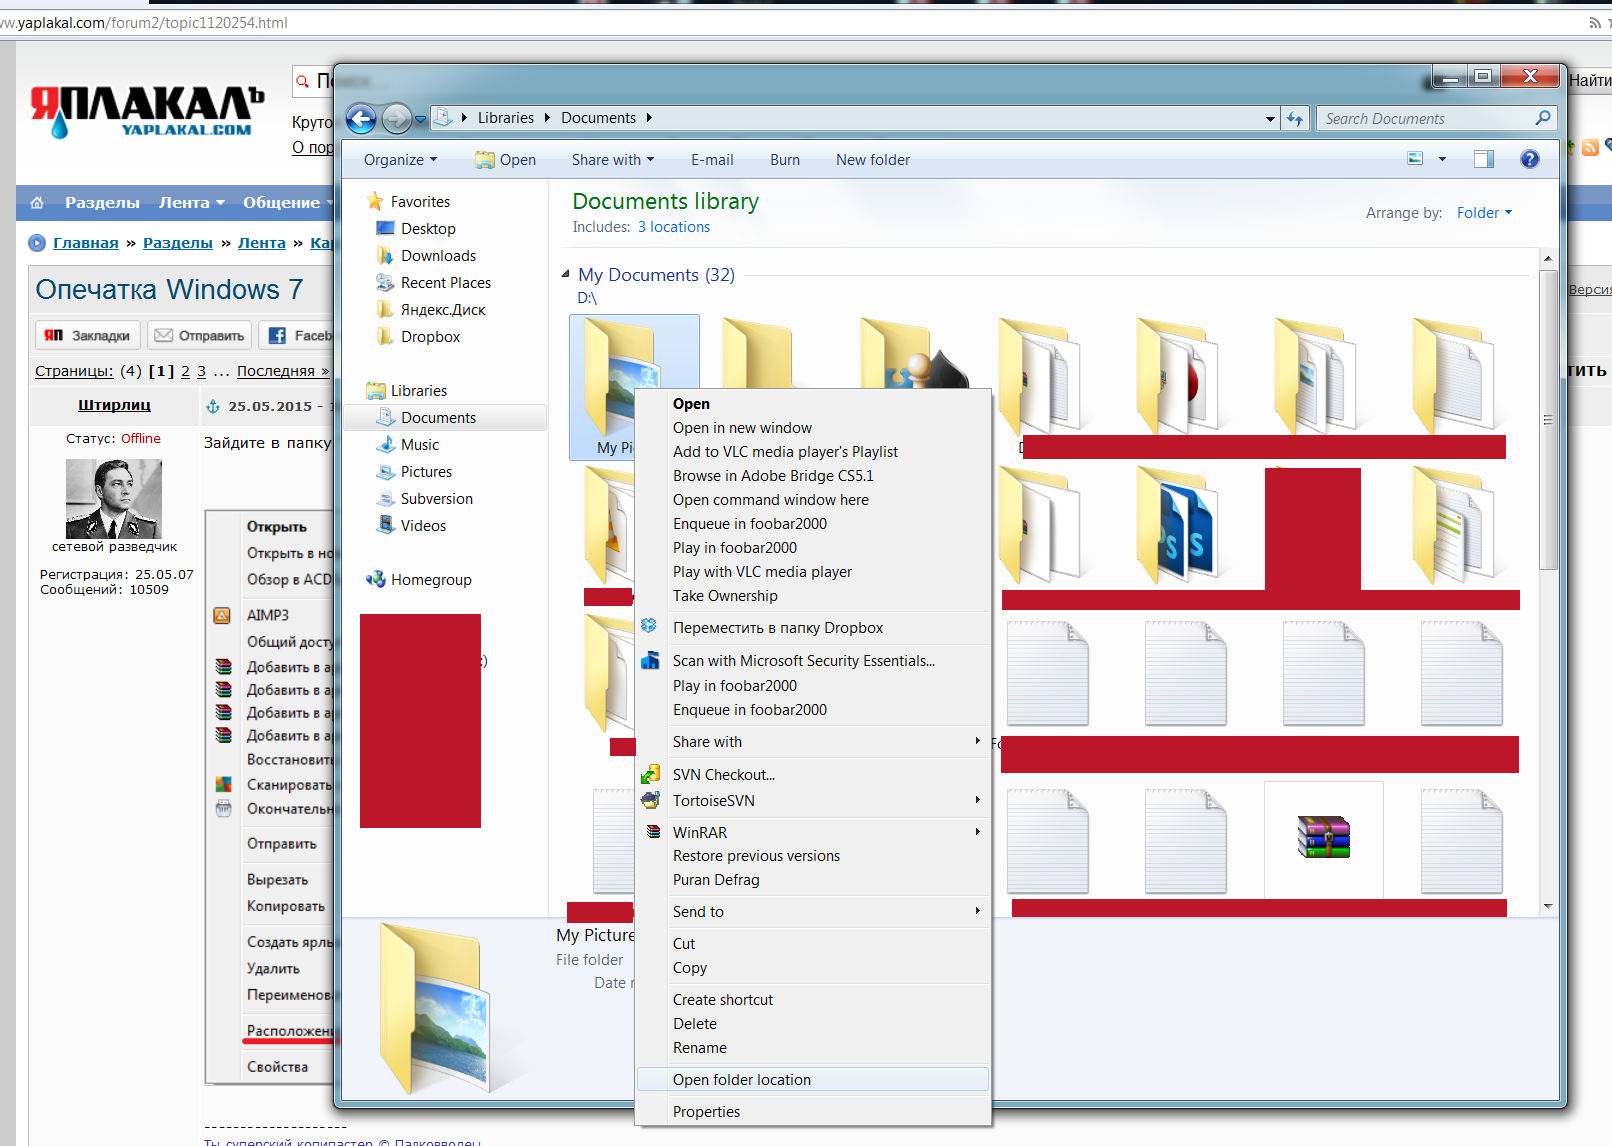Click 3 locations link

point(674,227)
